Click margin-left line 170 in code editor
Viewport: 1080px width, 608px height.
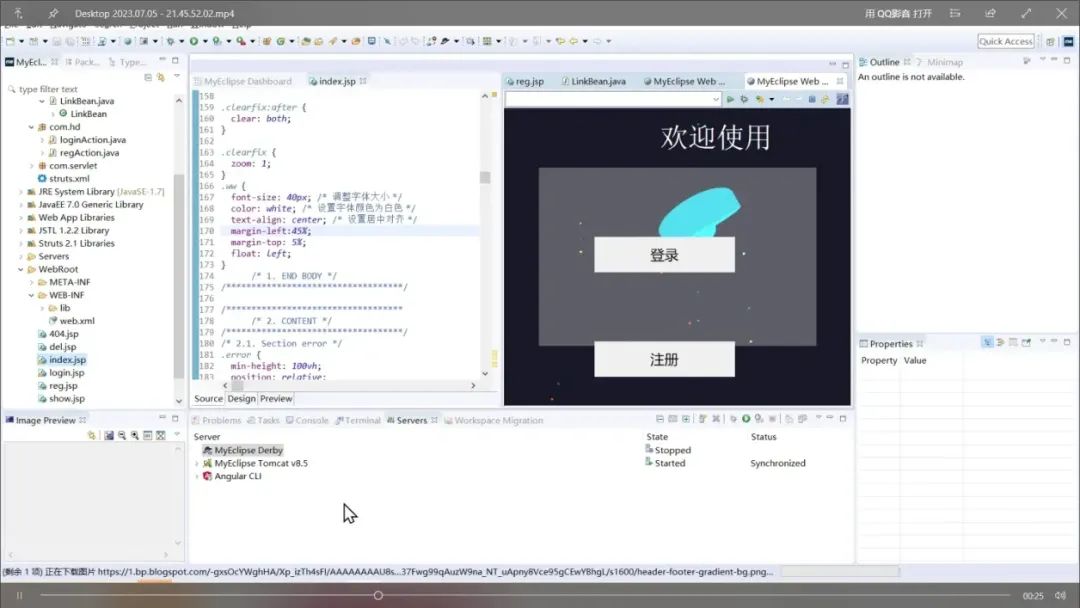pyautogui.click(x=271, y=231)
